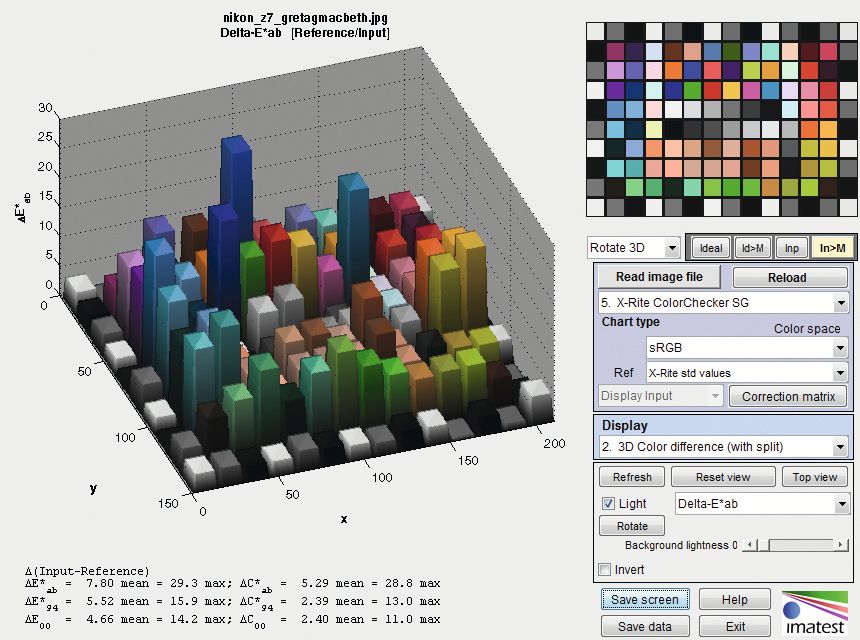Switch to Top view
Viewport: 860px width, 640px height.
pos(814,477)
